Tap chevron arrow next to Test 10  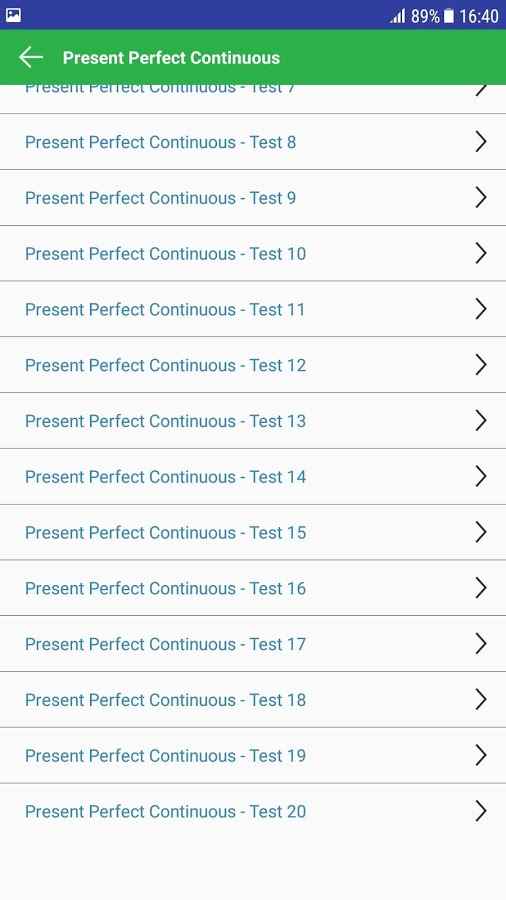pos(481,253)
